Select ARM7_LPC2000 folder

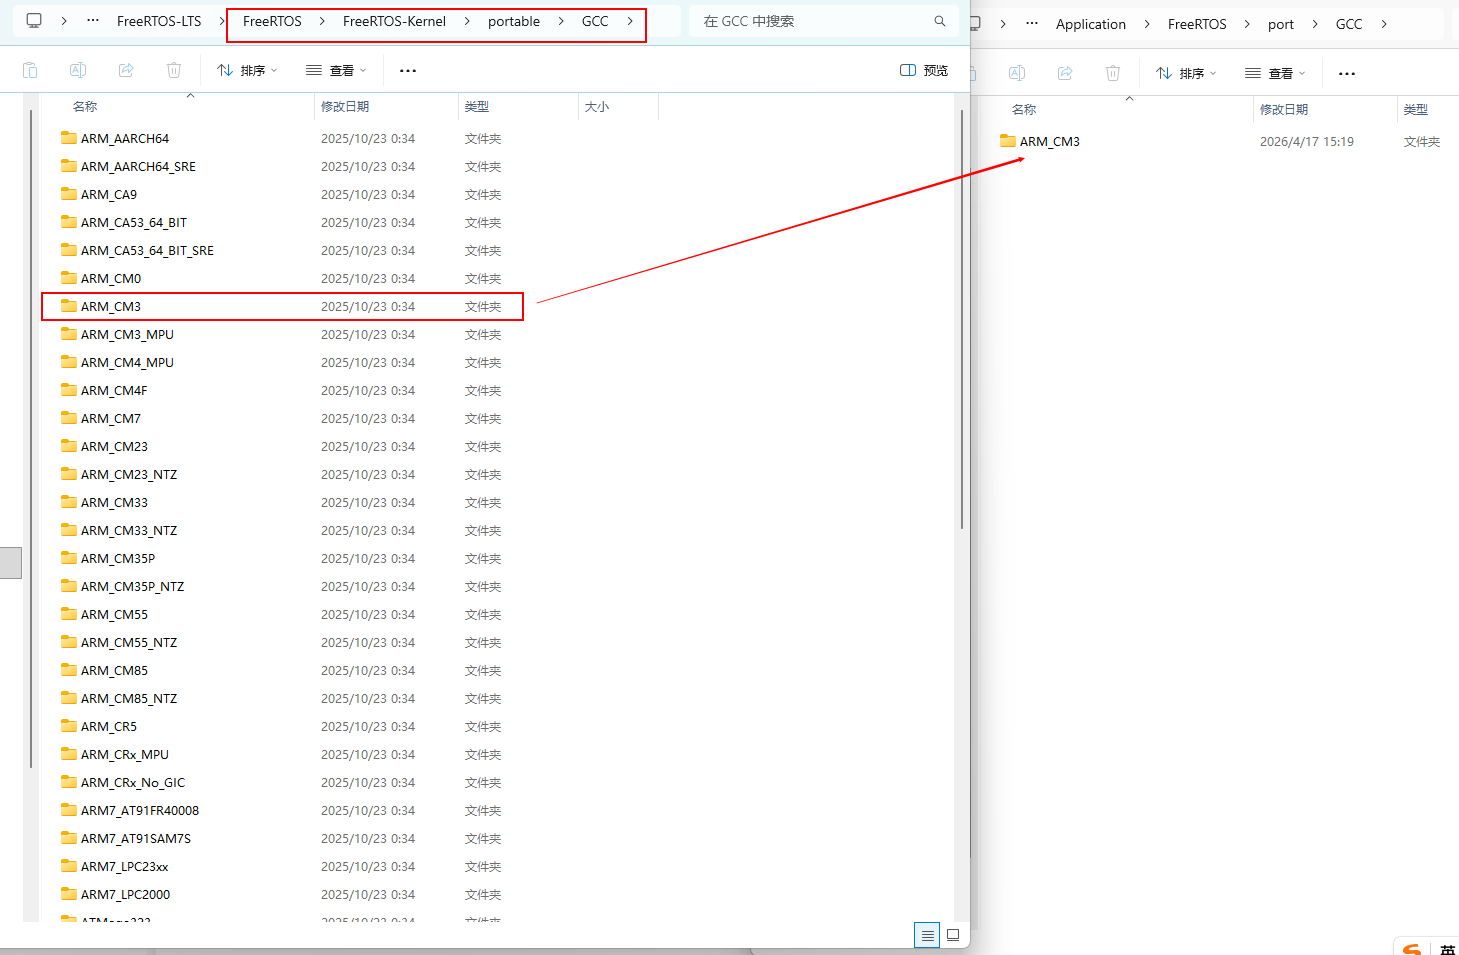click(125, 895)
